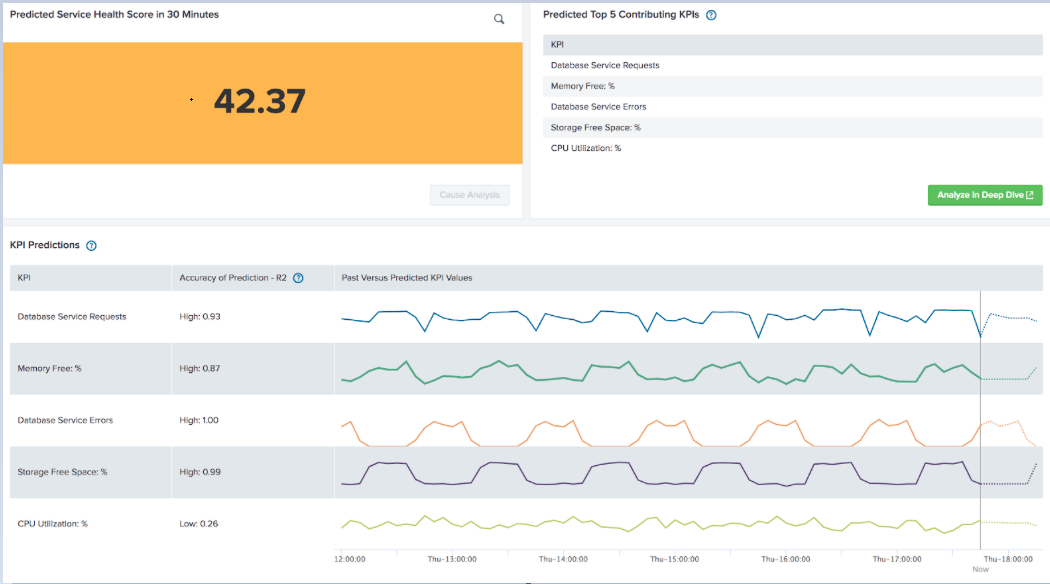Select Database Service Errors in the top 5 list
The width and height of the screenshot is (1050, 584).
598,106
